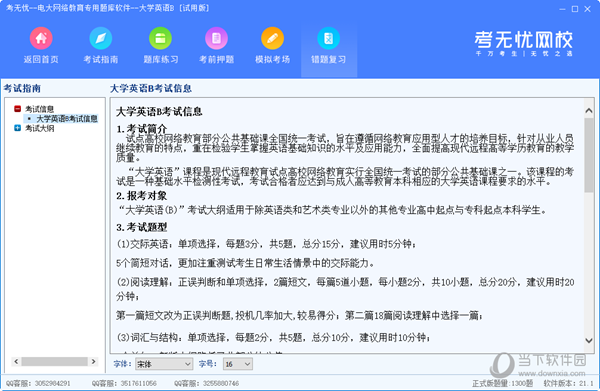Image resolution: width=600 pixels, height=391 pixels.
Task: Expand the 考试大纲 tree node
Action: (17, 128)
